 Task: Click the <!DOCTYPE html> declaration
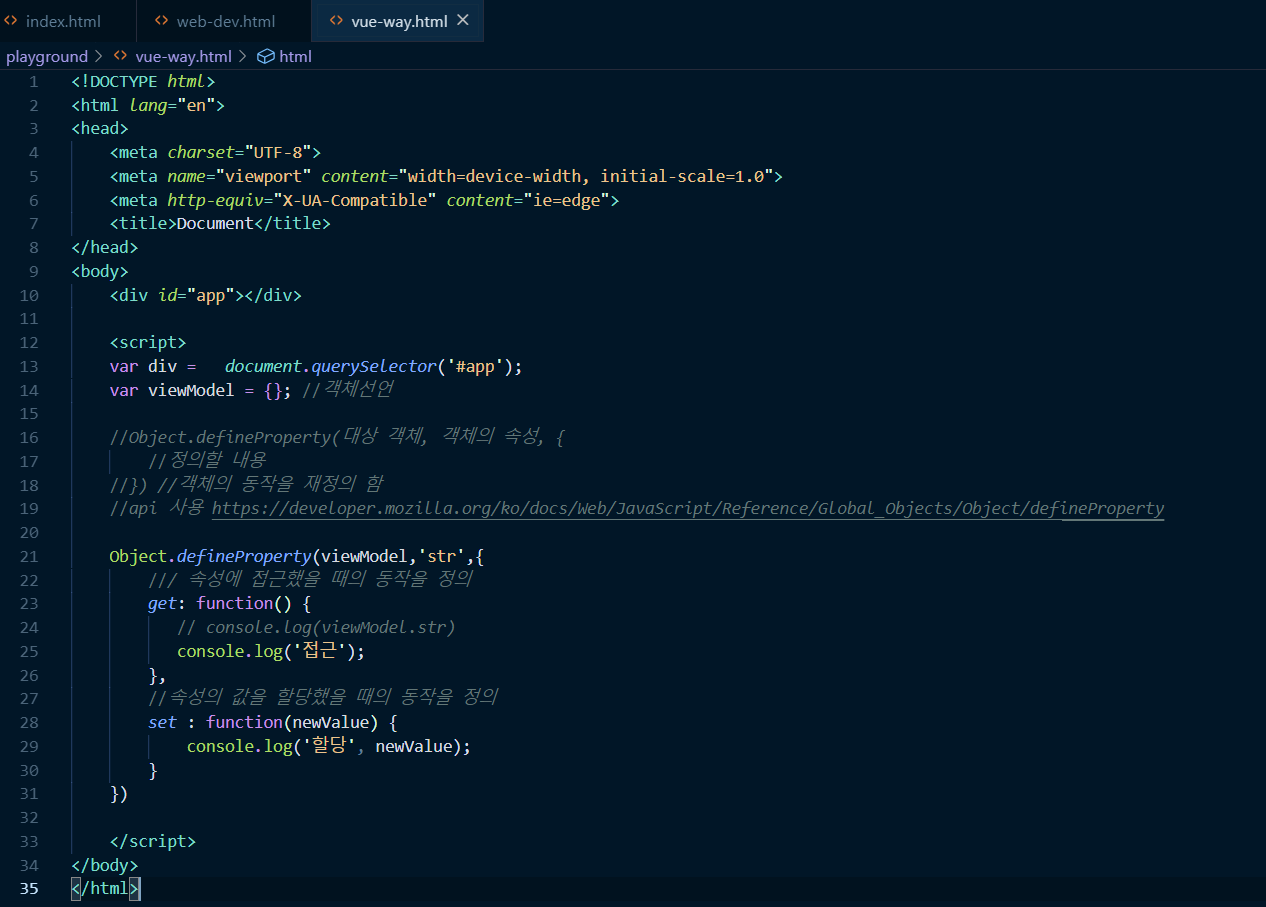tap(143, 81)
